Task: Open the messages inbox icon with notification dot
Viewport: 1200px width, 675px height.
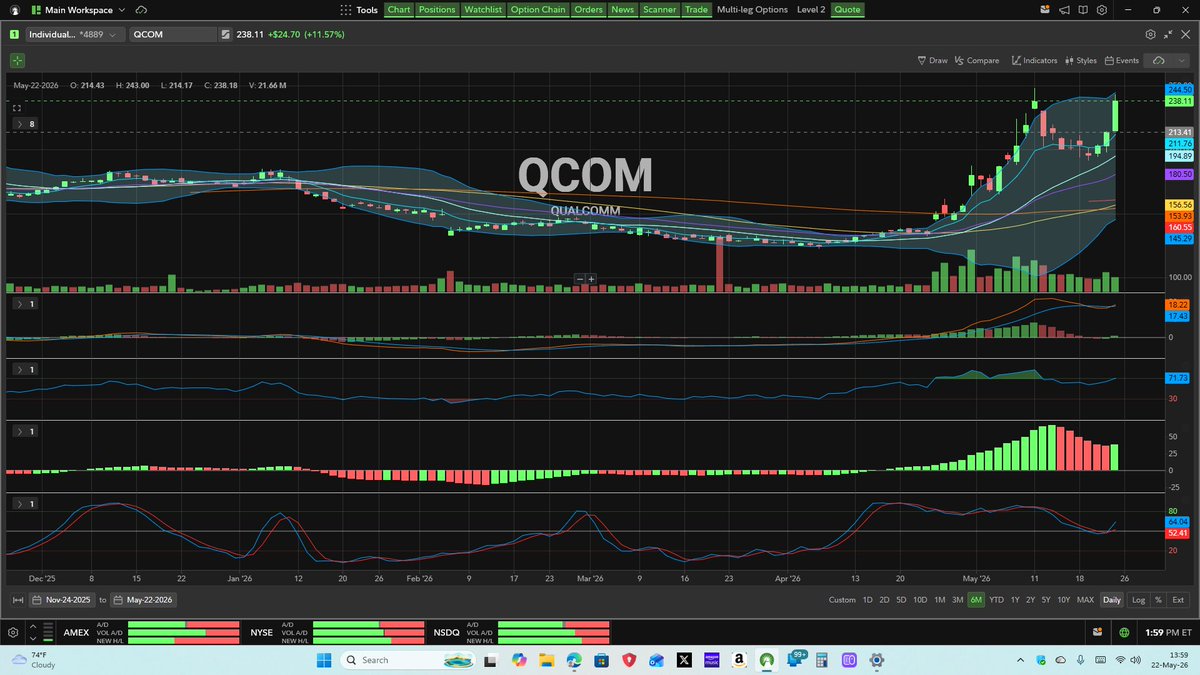Action: [1045, 9]
